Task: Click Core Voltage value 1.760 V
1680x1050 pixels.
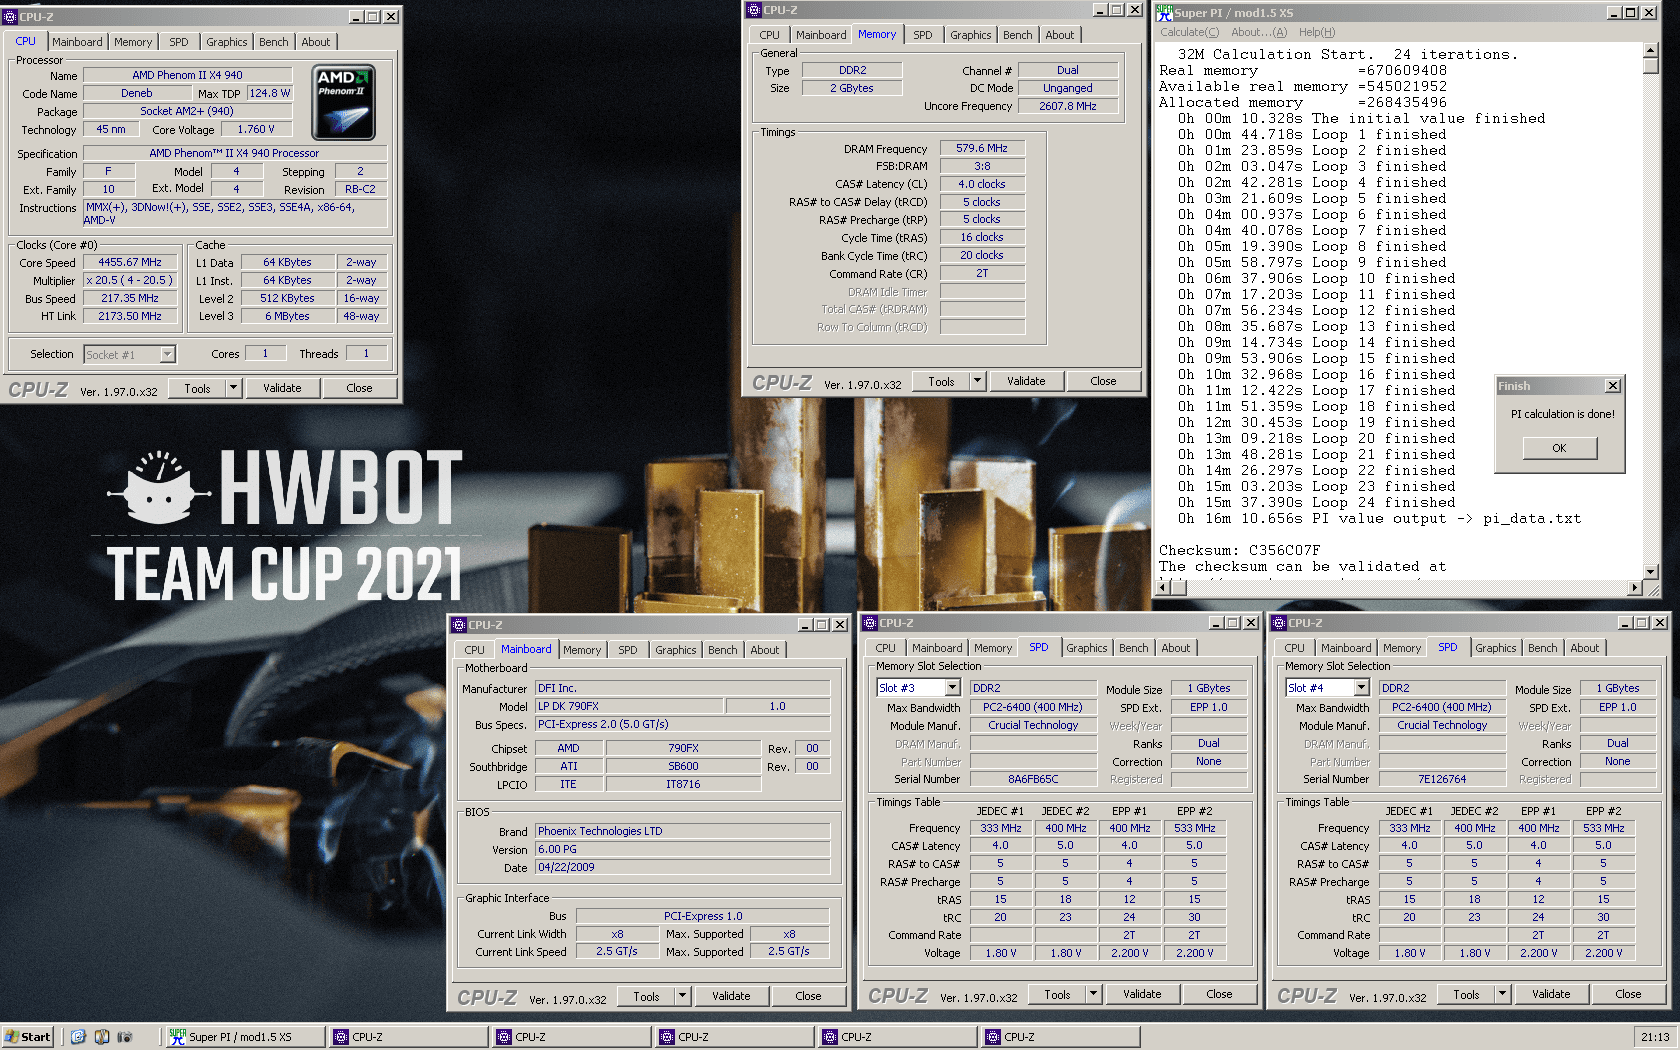Action: (x=255, y=129)
